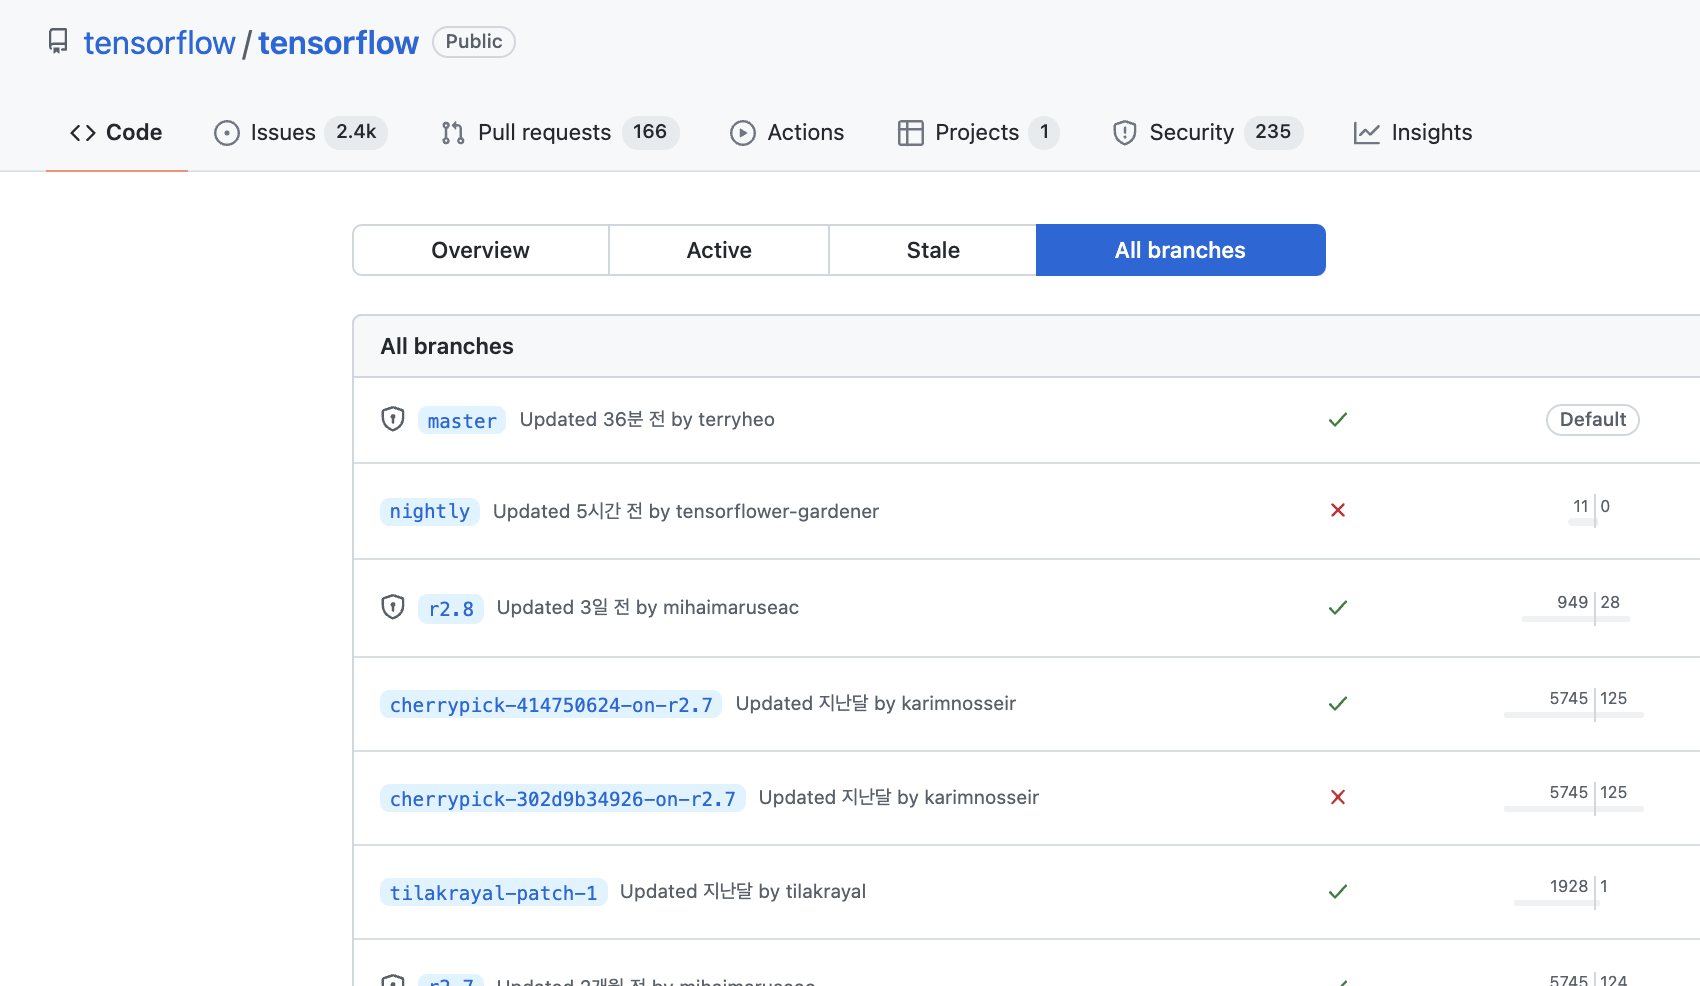
Task: Switch to the Stale branches view
Action: pos(933,250)
